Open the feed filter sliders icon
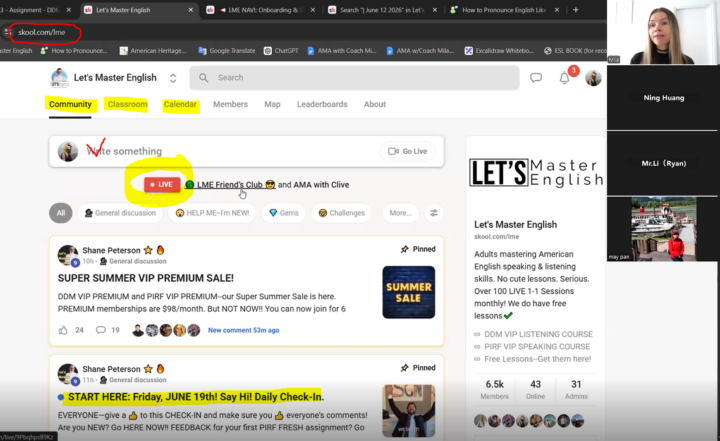The height and width of the screenshot is (441, 720). tap(433, 213)
